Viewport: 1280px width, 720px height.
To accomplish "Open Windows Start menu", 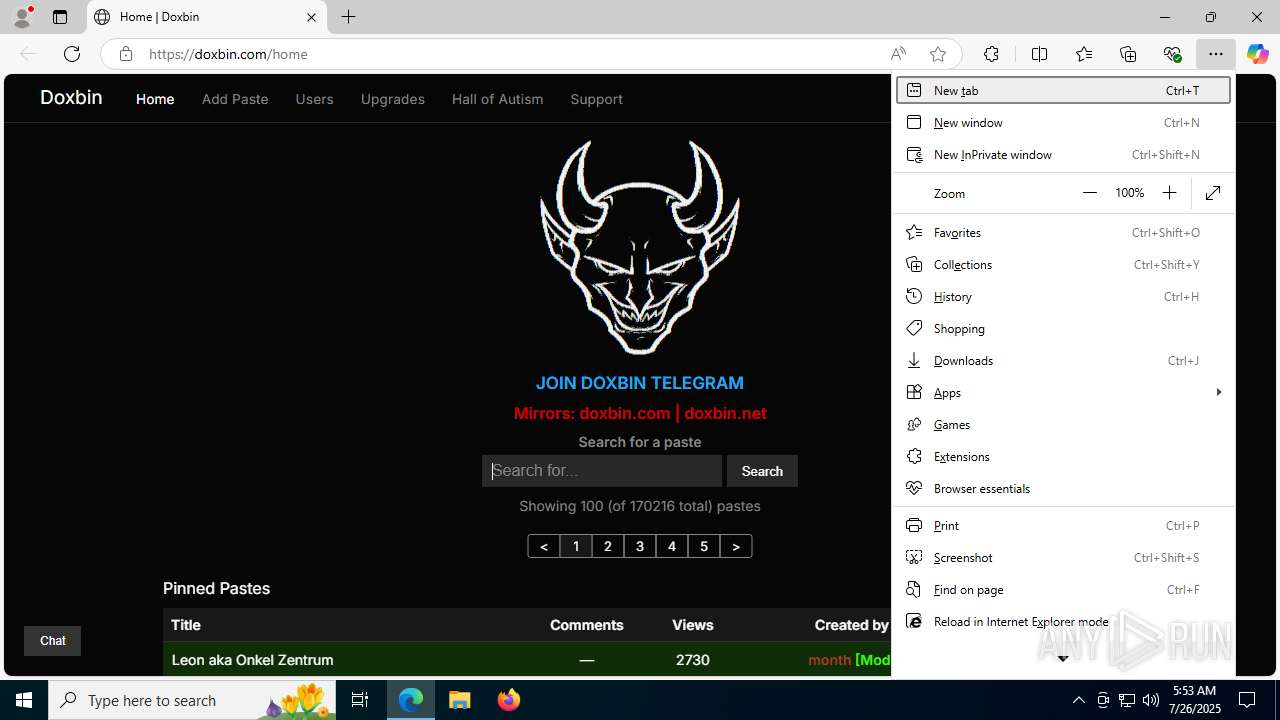I will coord(24,700).
